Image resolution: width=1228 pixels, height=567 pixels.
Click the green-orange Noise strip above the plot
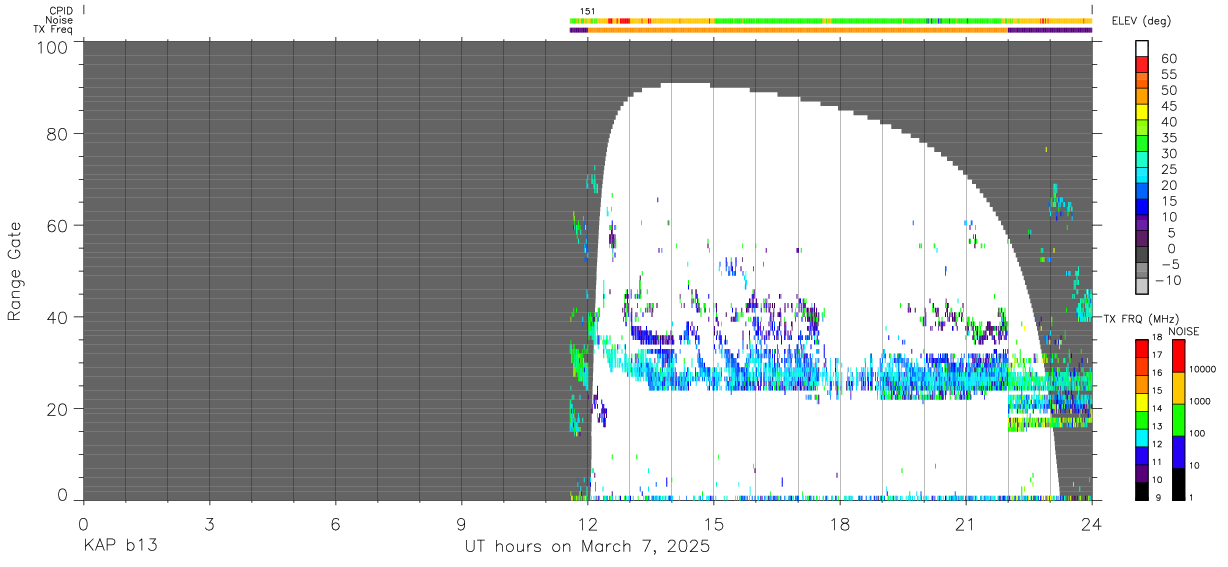point(830,20)
